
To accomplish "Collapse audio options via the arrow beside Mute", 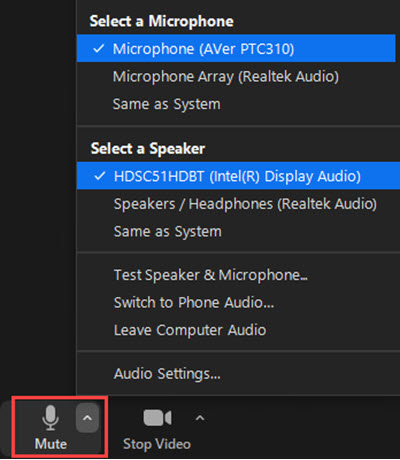I will point(87,418).
